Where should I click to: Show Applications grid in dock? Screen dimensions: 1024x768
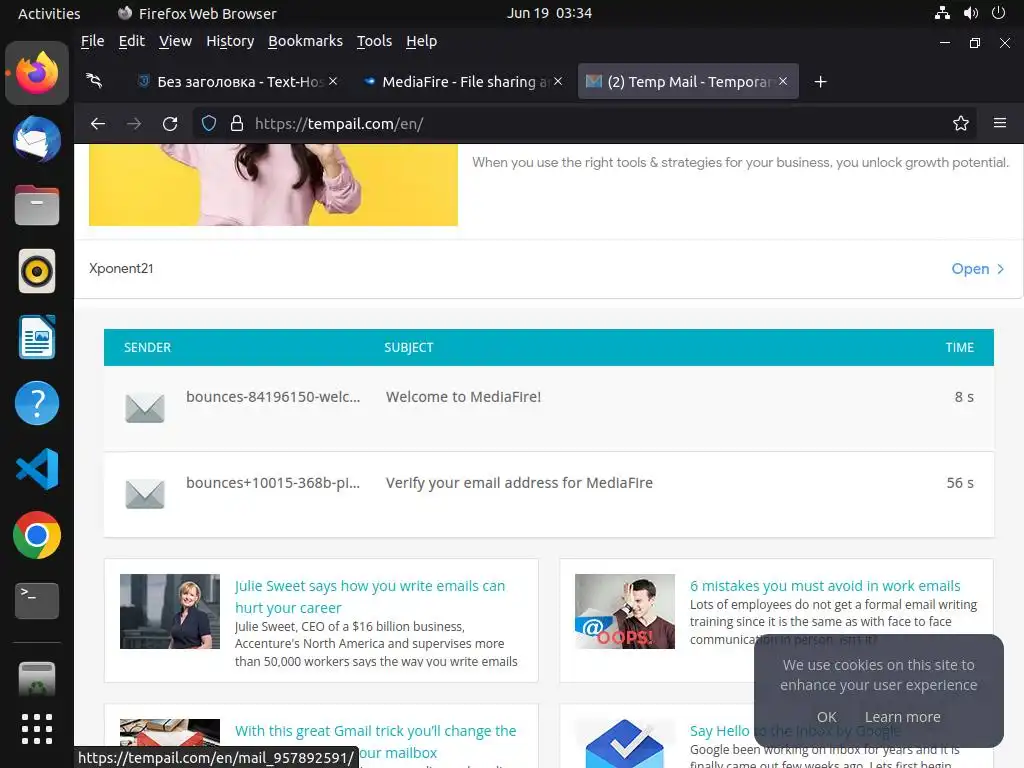pyautogui.click(x=37, y=729)
